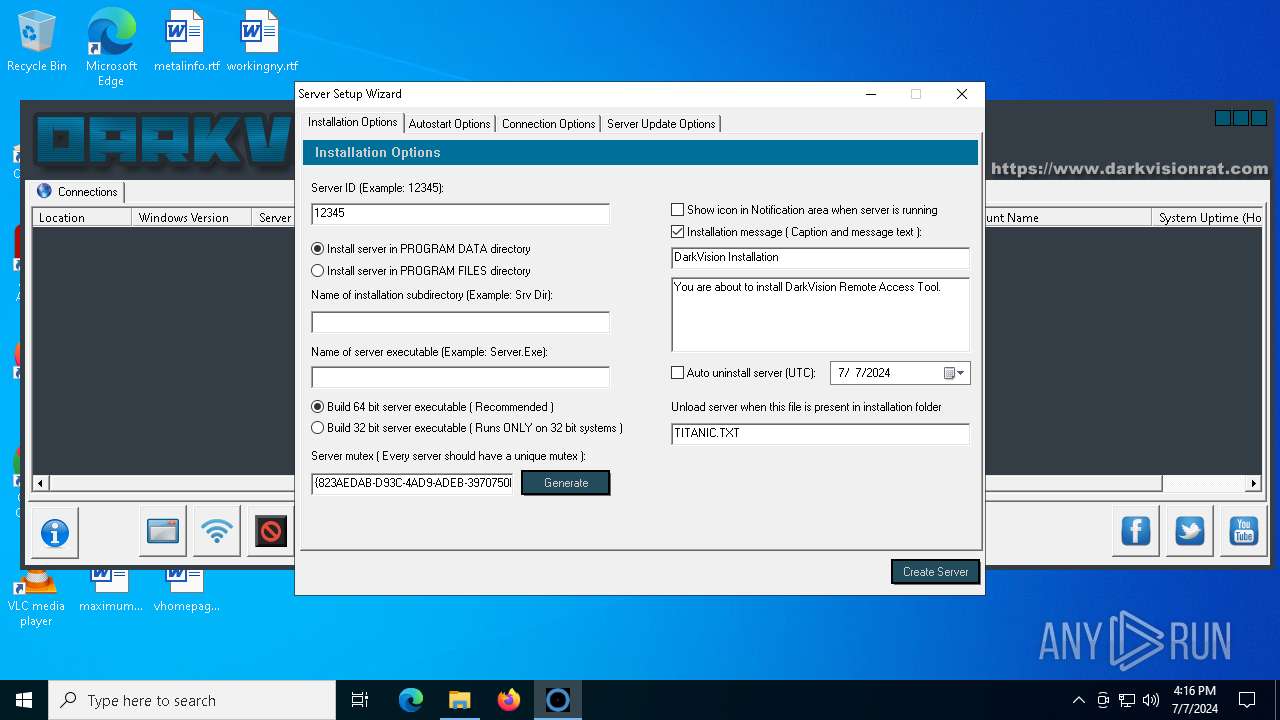Open workingny.rtf desktop file
This screenshot has height=720, width=1280.
tap(262, 42)
